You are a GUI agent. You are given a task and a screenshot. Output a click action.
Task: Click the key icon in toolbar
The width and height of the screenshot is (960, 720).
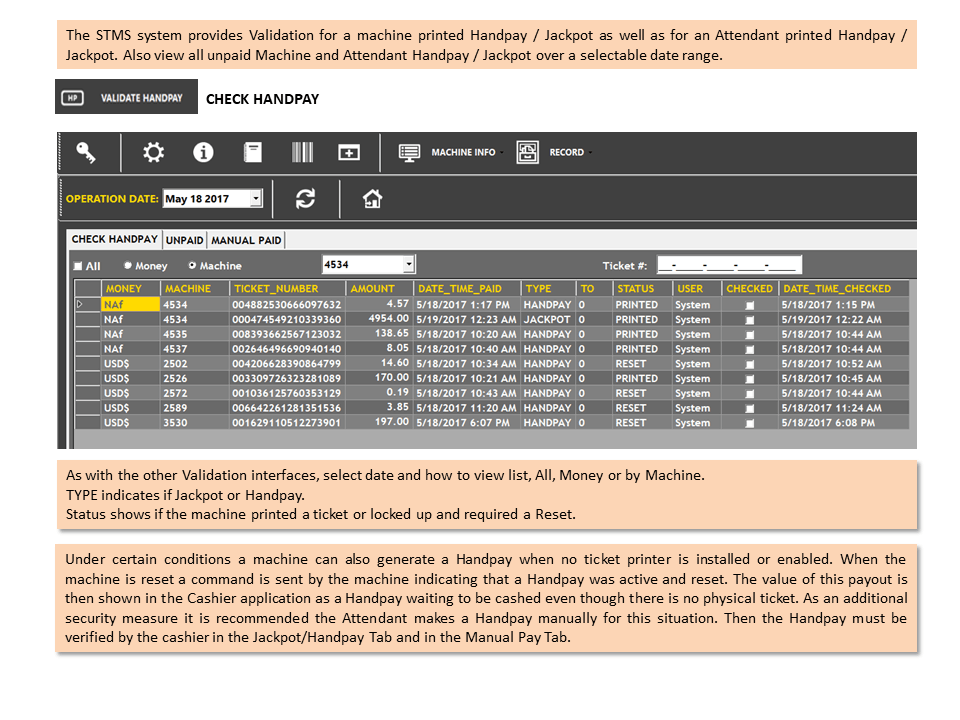click(86, 152)
